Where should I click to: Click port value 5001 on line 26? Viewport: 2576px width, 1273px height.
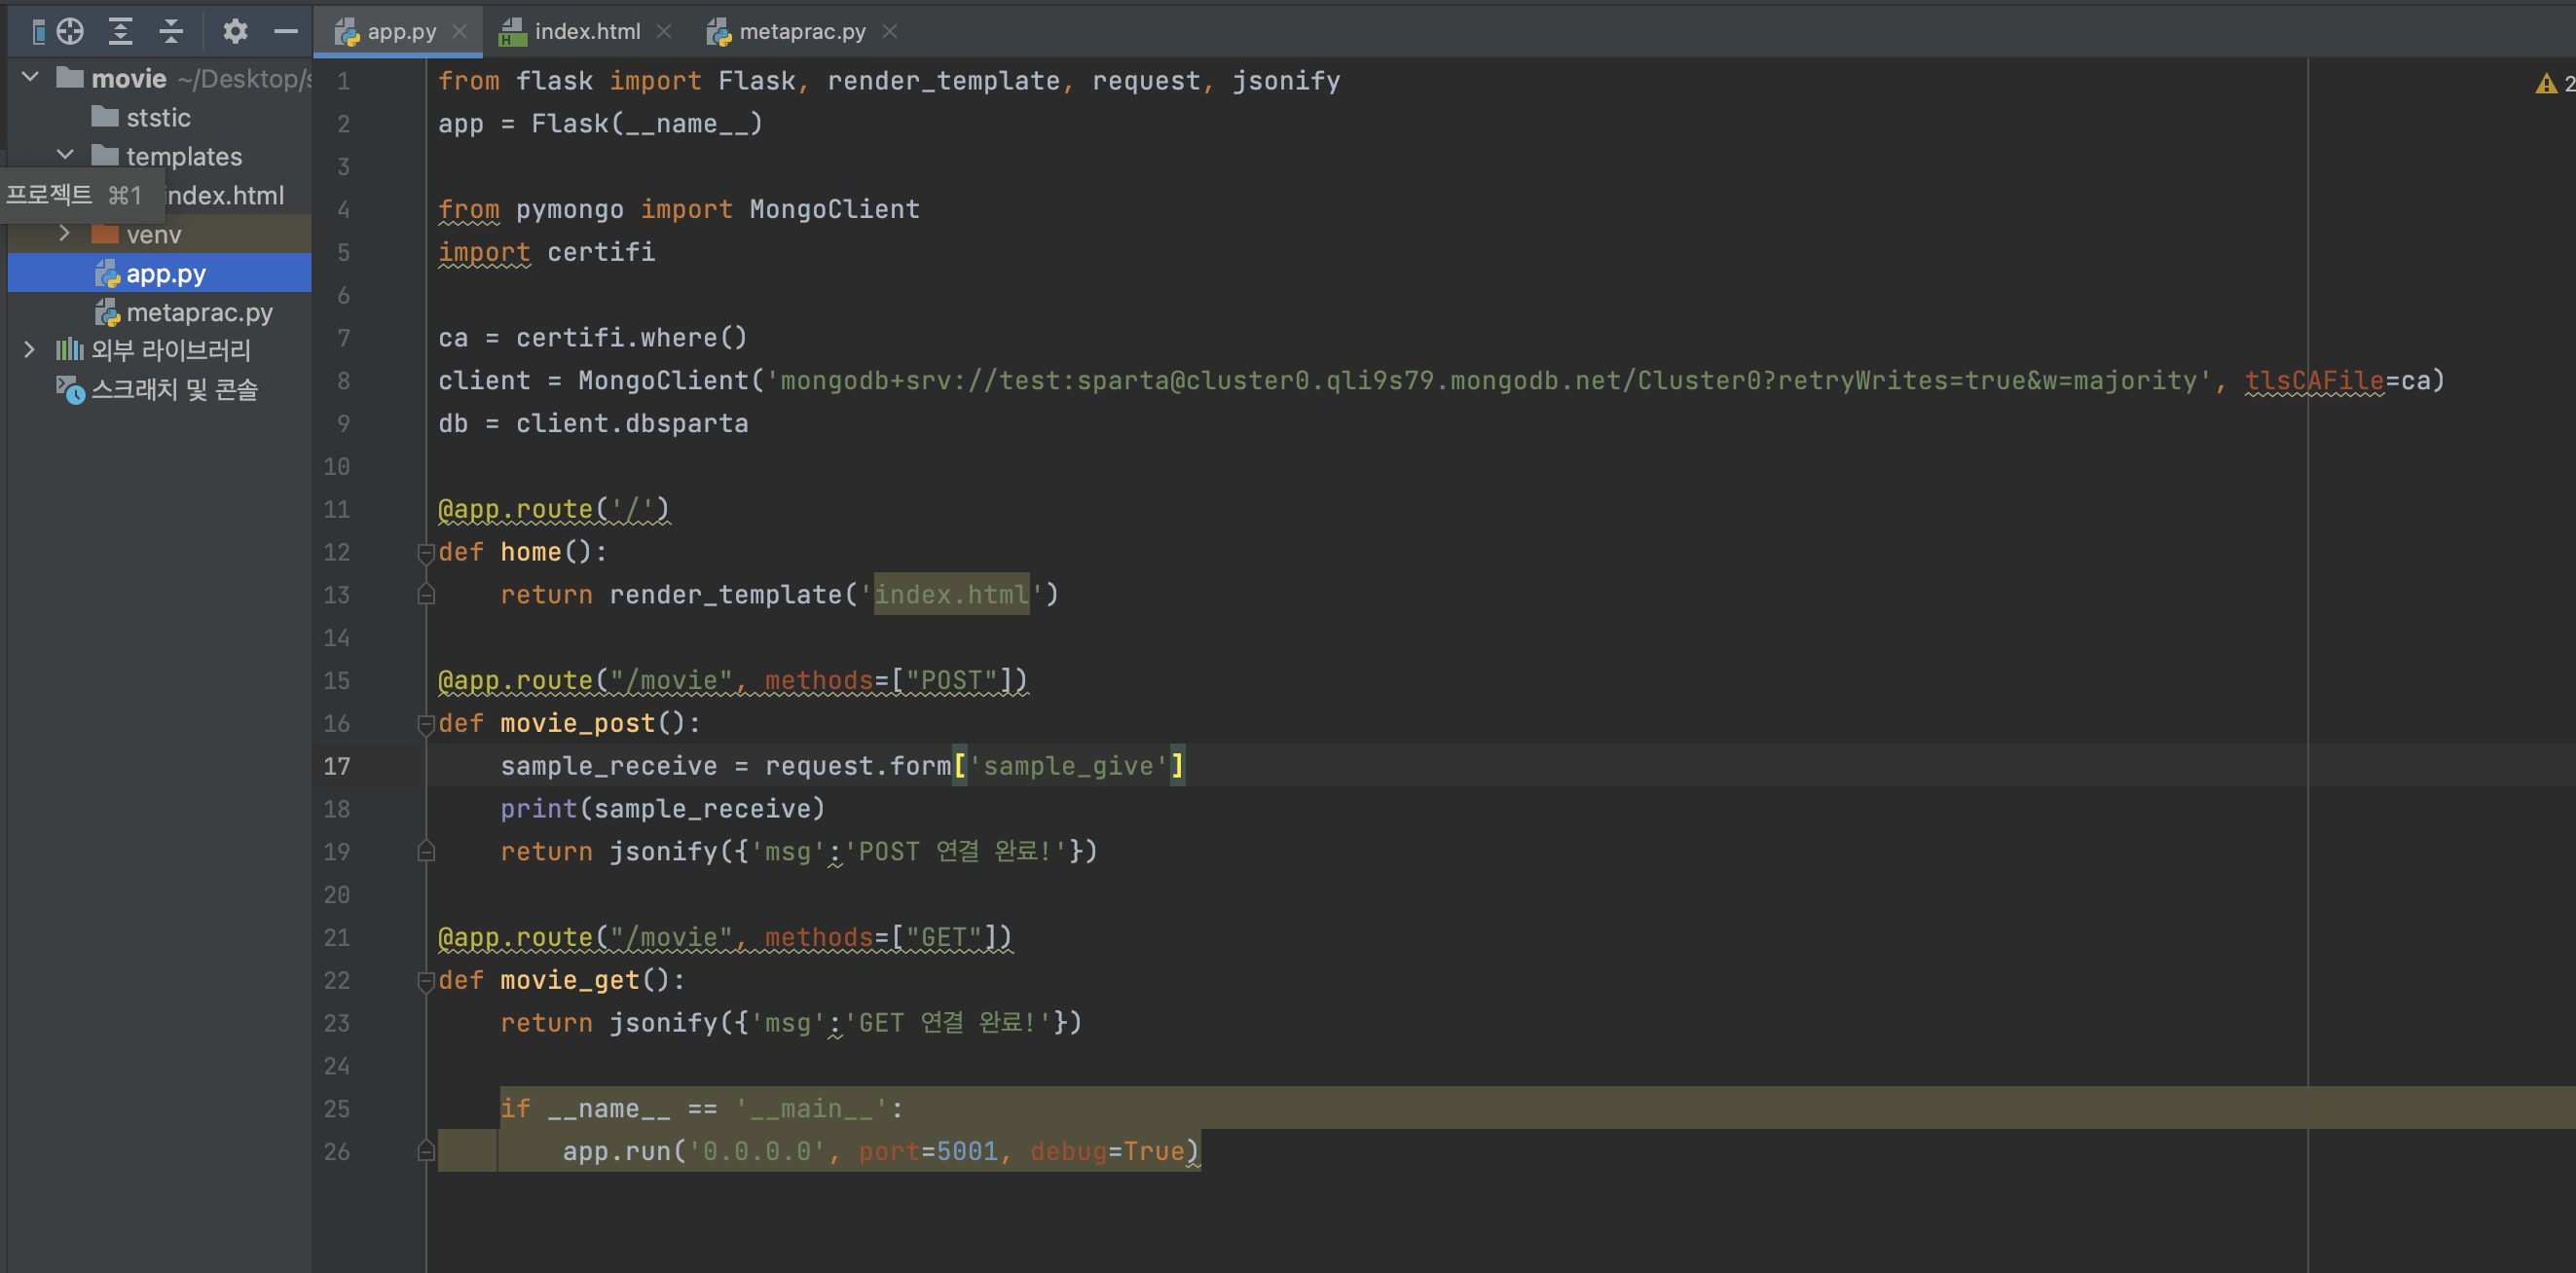click(967, 1152)
